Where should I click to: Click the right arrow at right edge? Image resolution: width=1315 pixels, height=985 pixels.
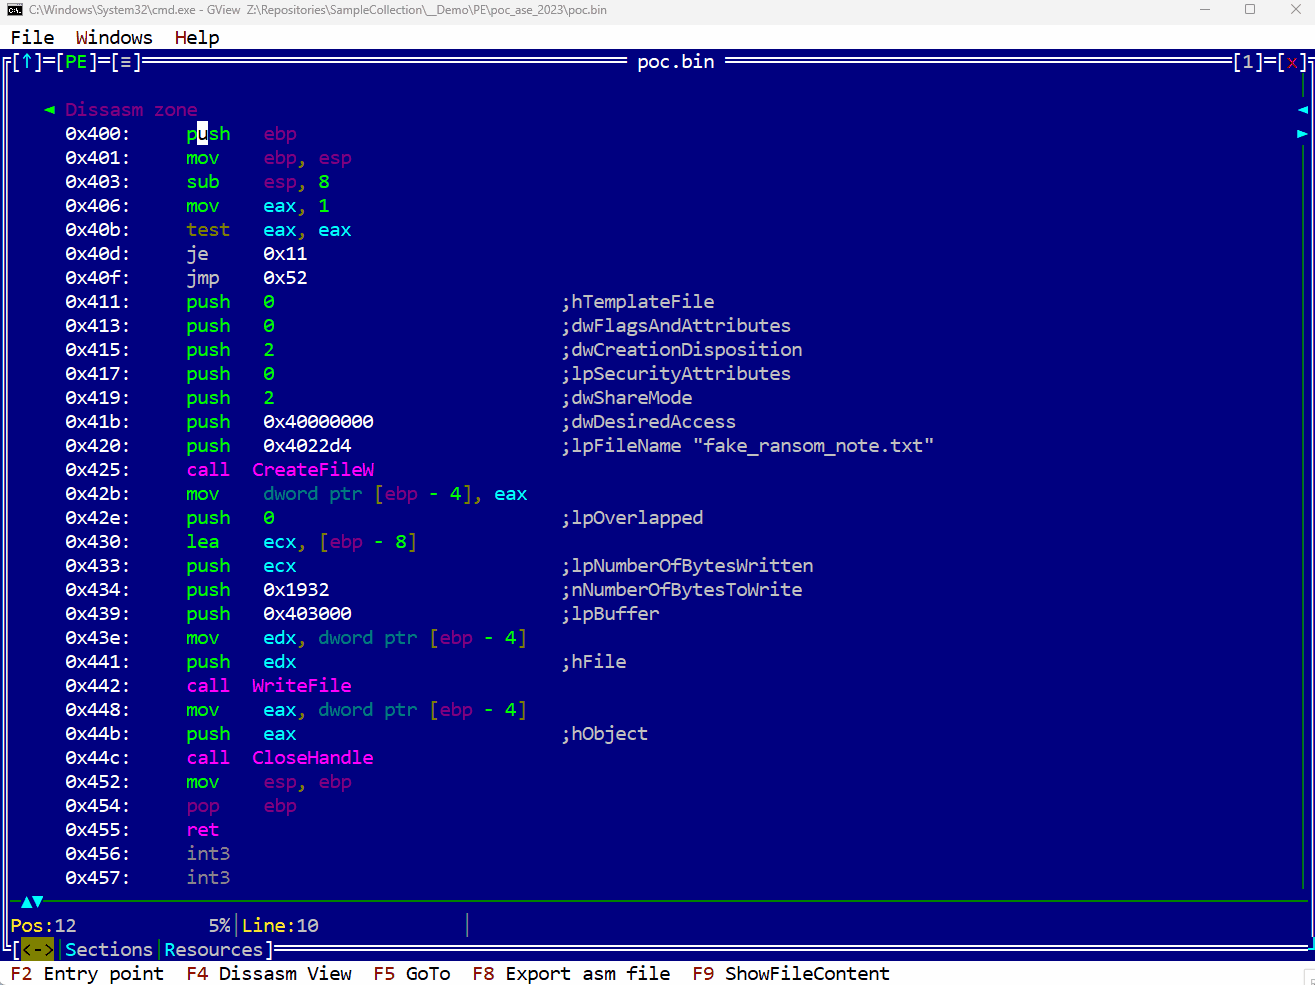click(1303, 133)
